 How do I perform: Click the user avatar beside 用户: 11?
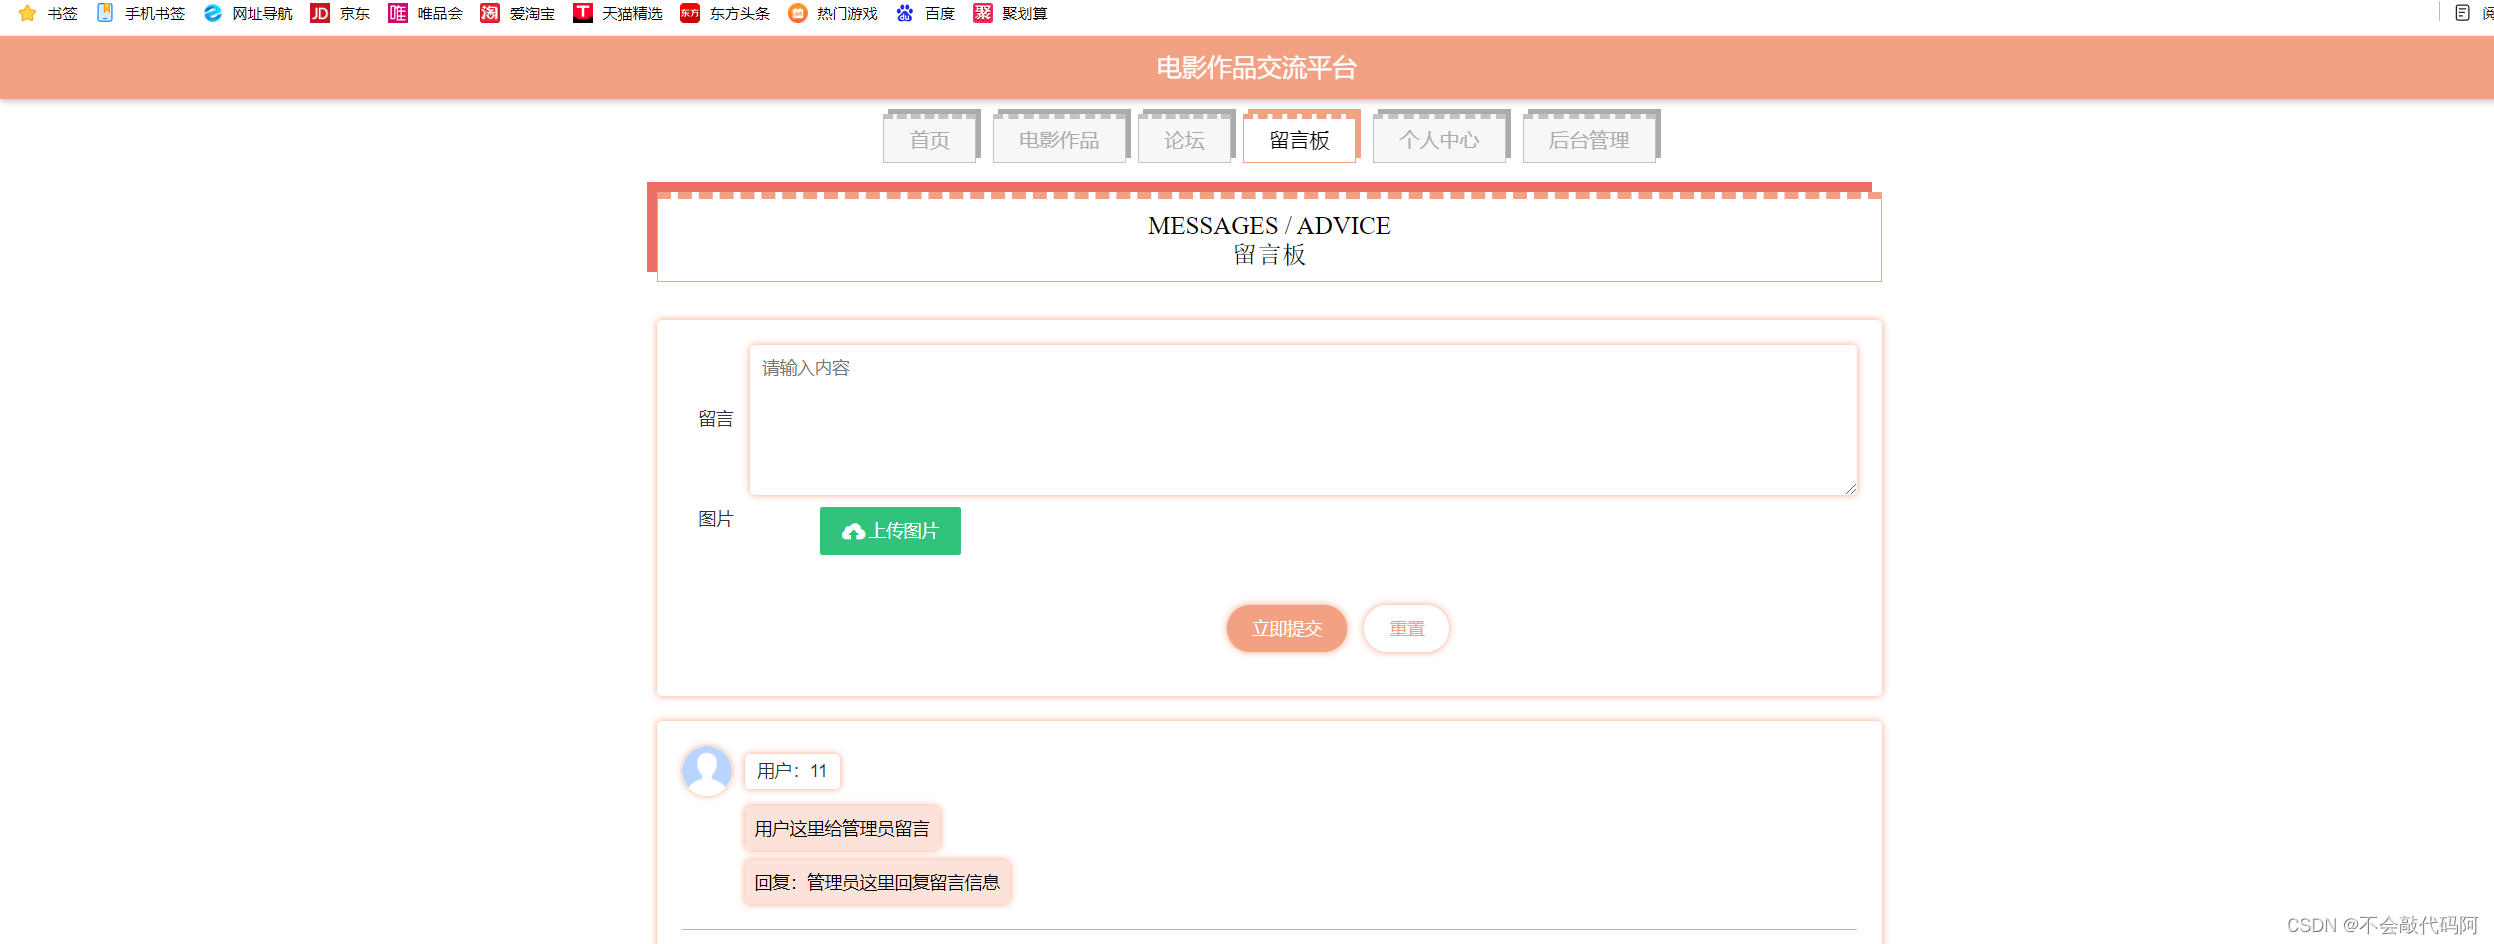click(x=706, y=769)
